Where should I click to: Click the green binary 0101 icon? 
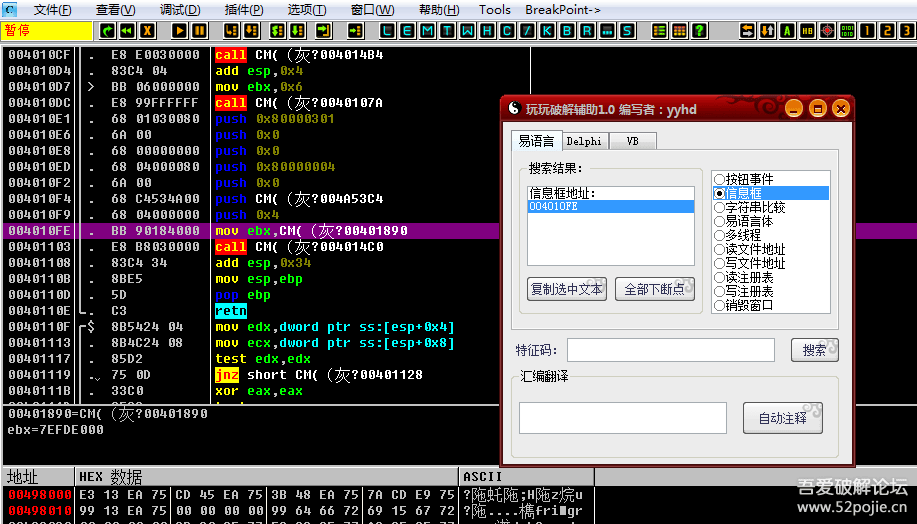coord(847,30)
